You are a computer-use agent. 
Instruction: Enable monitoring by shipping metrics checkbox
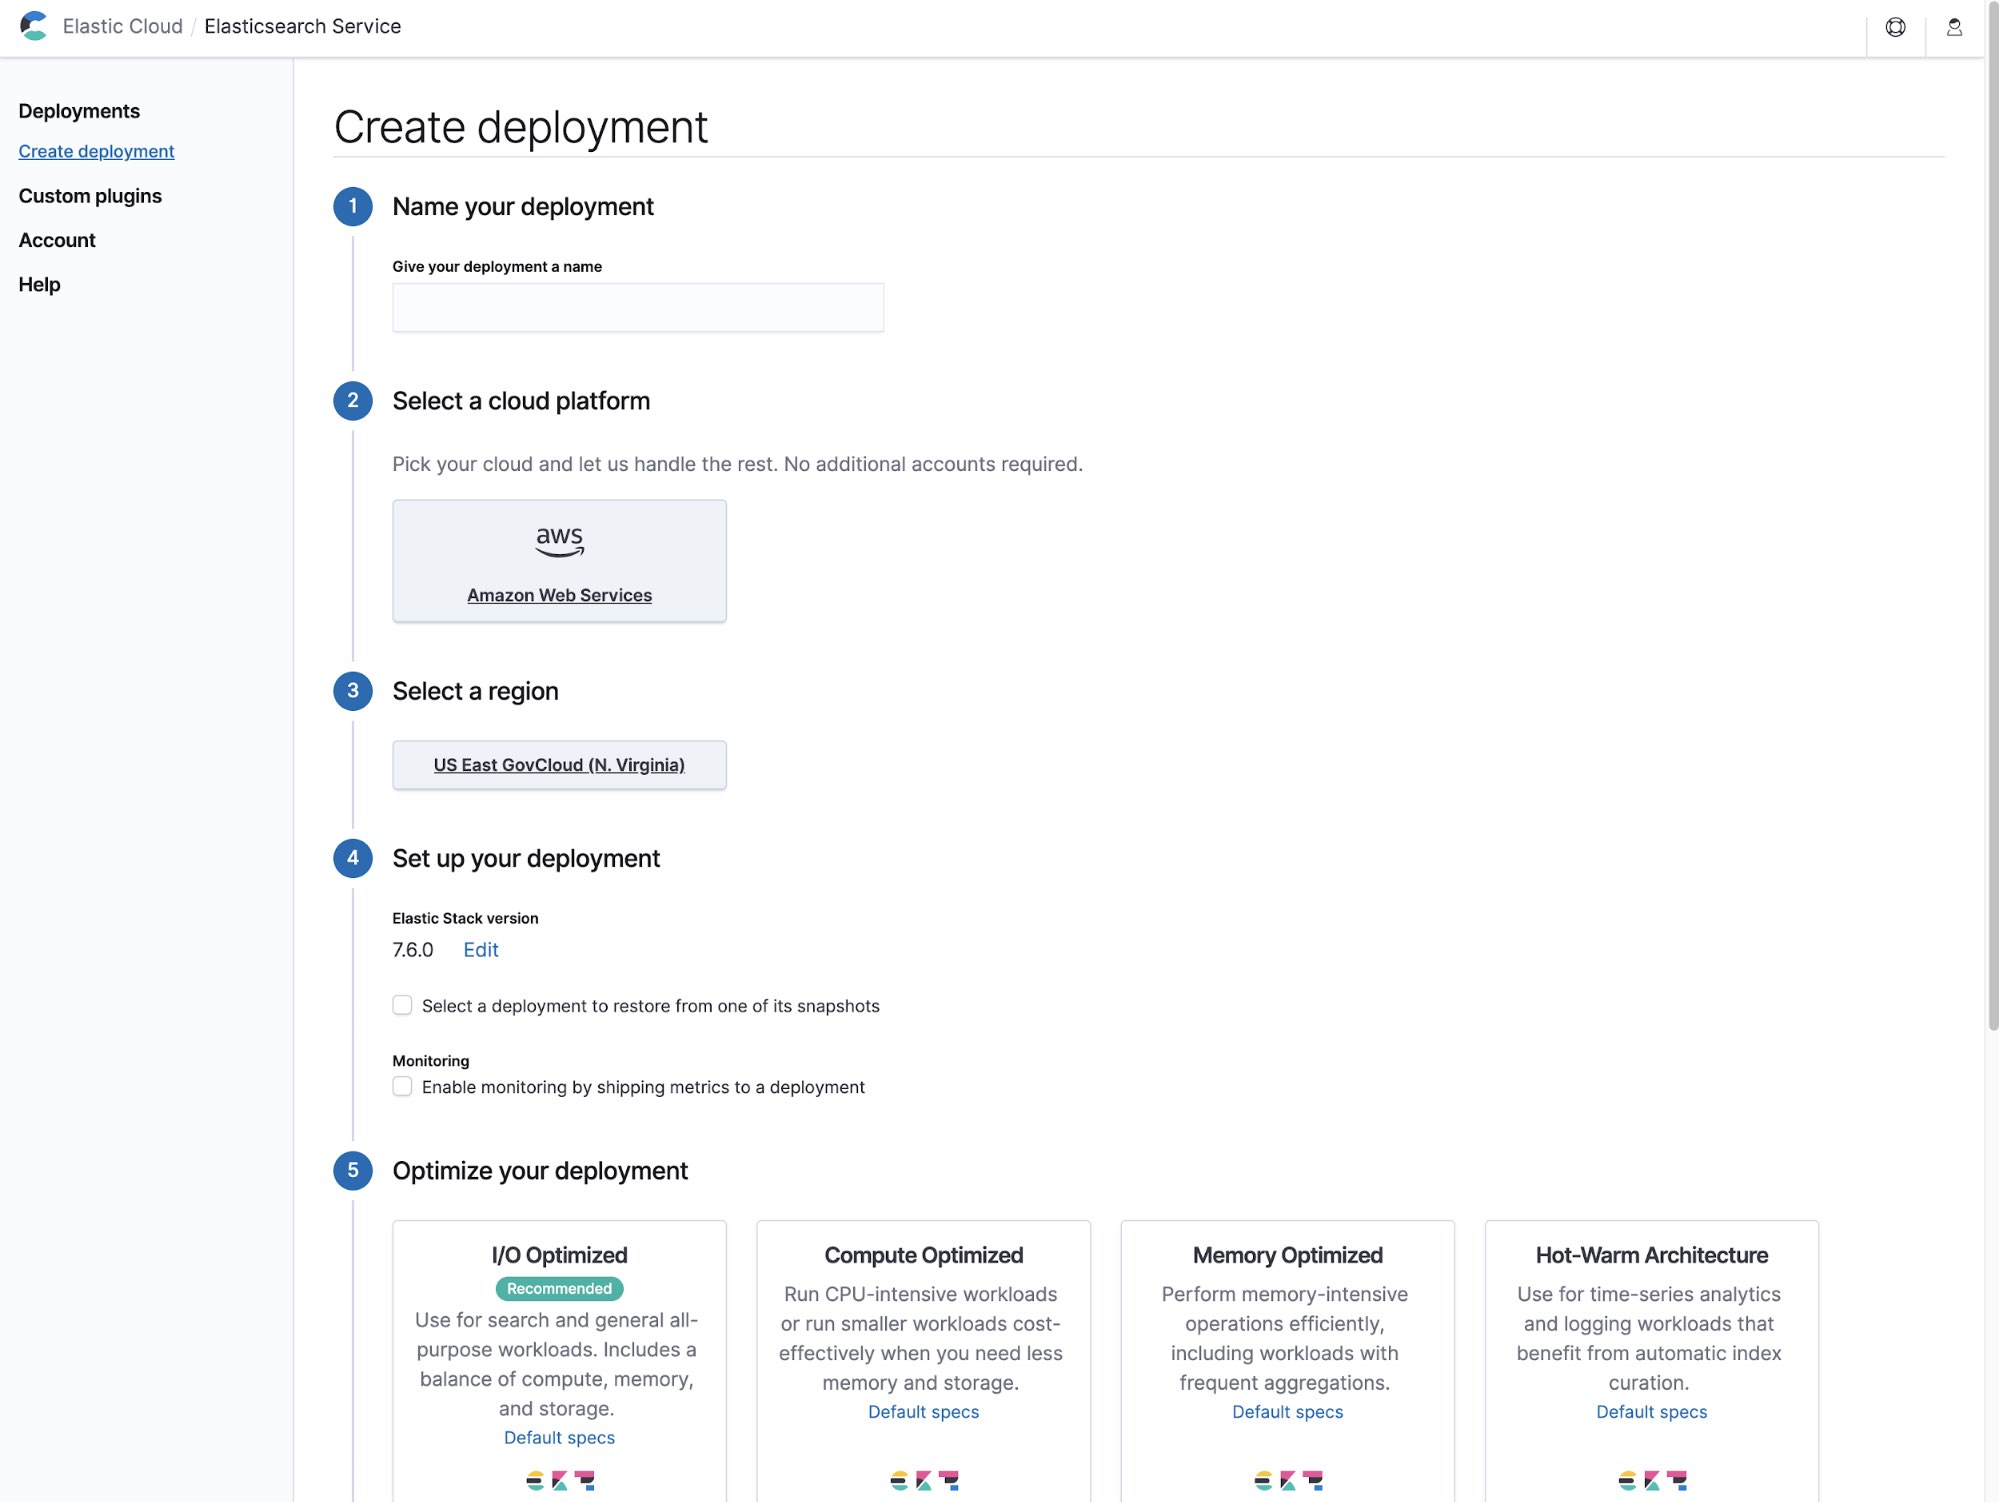point(401,1087)
